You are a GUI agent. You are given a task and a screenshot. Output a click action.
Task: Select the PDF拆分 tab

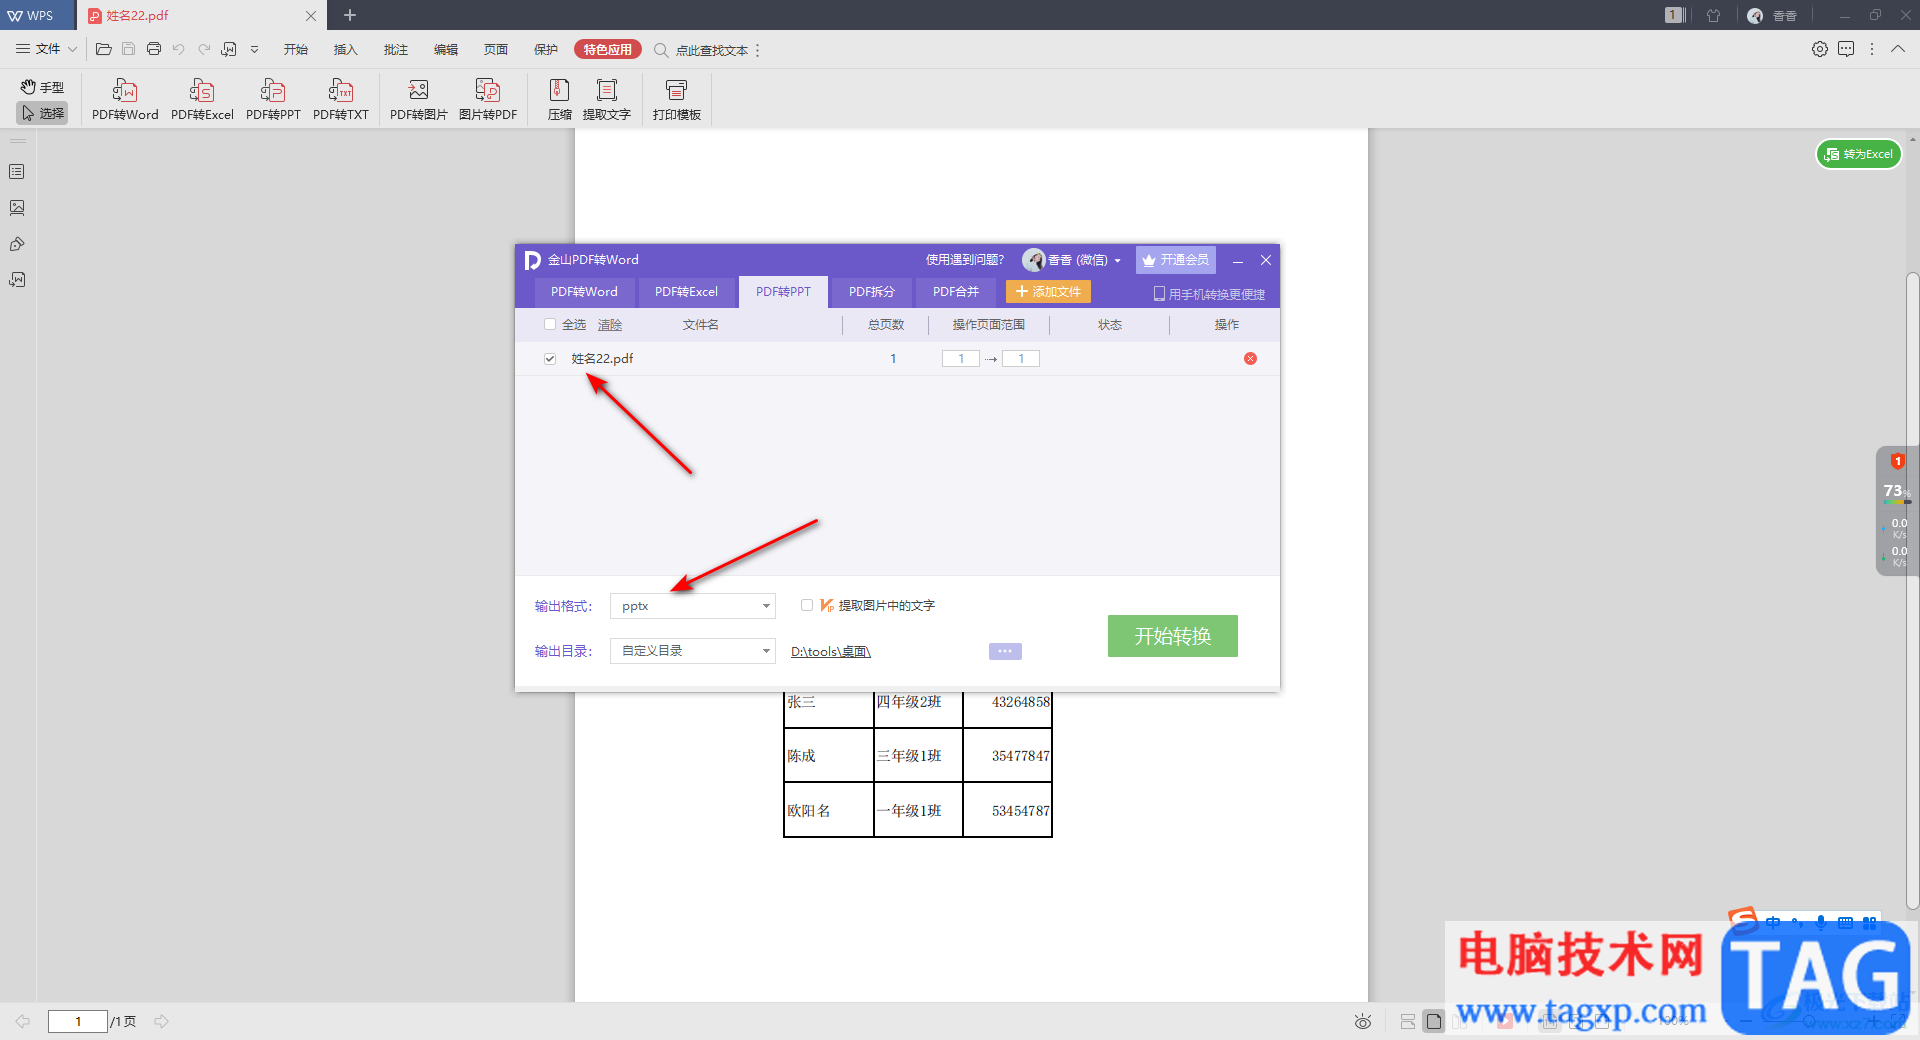872,292
